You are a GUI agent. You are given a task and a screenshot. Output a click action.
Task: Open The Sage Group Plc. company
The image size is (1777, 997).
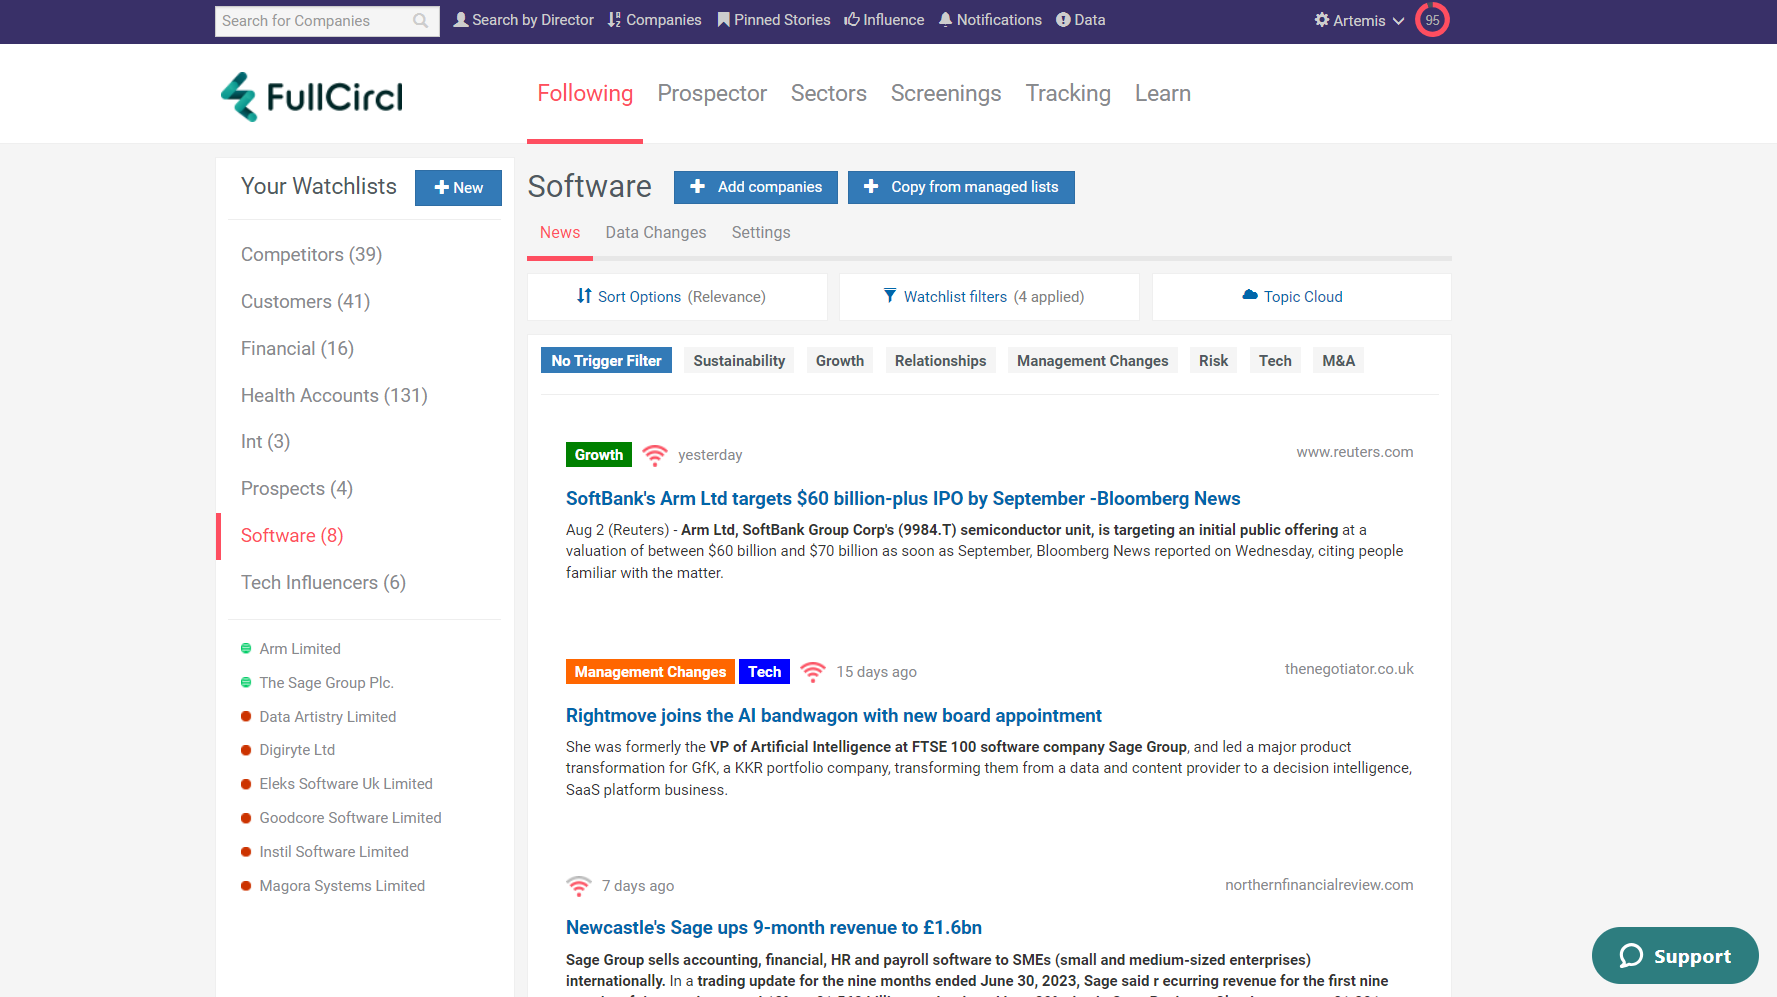tap(326, 683)
